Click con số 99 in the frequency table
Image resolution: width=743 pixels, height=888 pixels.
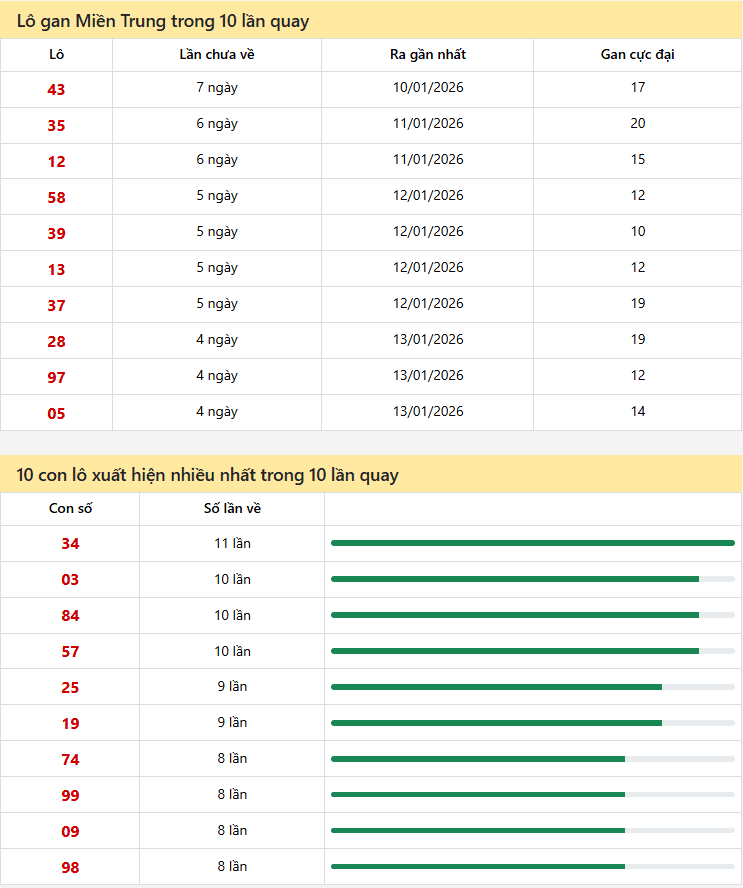(x=70, y=796)
